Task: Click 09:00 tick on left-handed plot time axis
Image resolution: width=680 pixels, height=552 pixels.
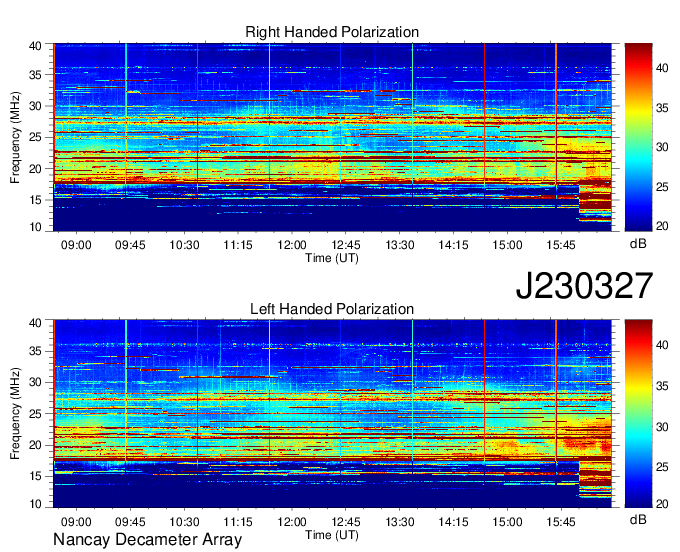Action: click(76, 522)
